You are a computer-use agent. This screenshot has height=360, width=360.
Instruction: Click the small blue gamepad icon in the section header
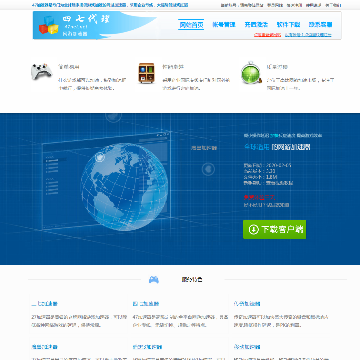(x=154, y=280)
